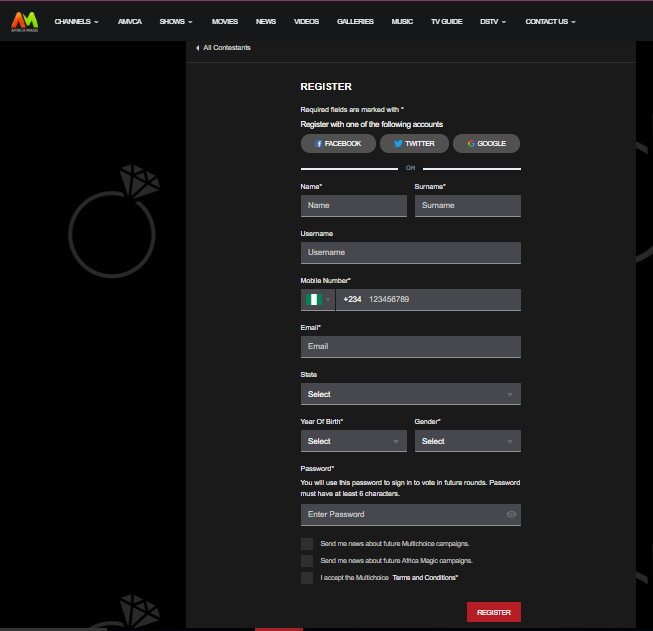Image resolution: width=653 pixels, height=631 pixels.
Task: Open the Gender dropdown
Action: [468, 441]
